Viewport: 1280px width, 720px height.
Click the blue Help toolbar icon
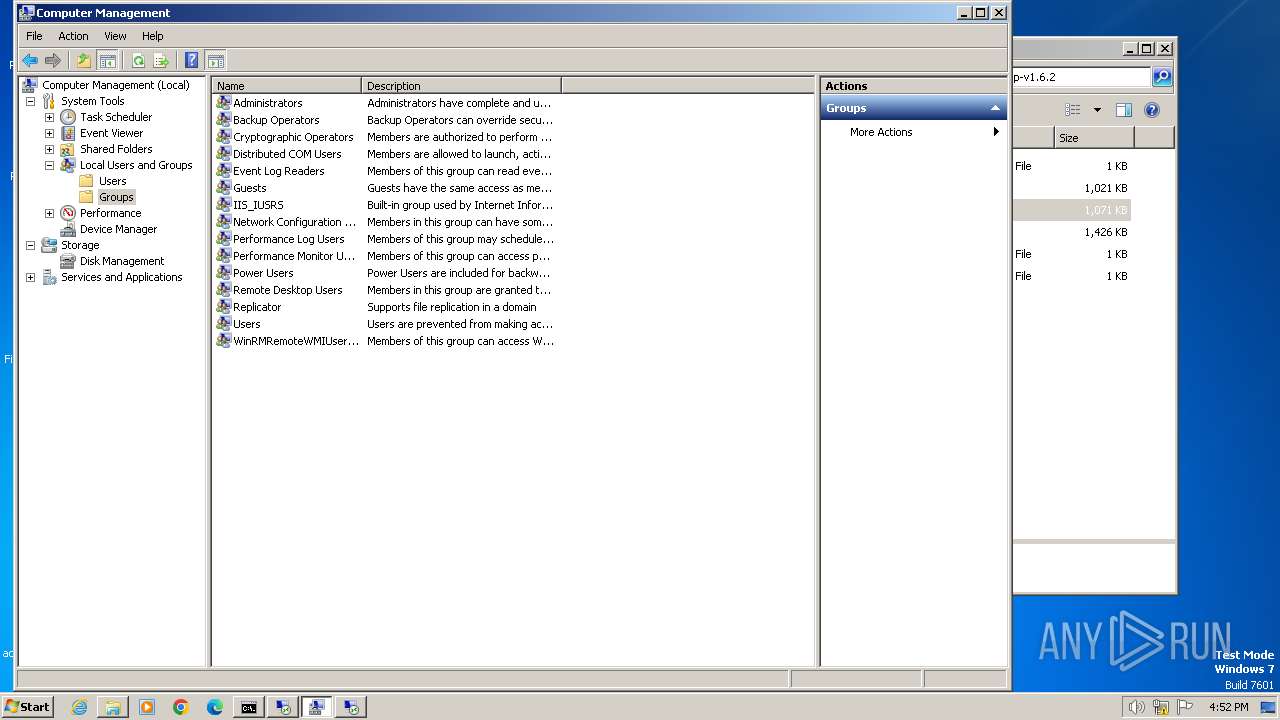pyautogui.click(x=192, y=60)
